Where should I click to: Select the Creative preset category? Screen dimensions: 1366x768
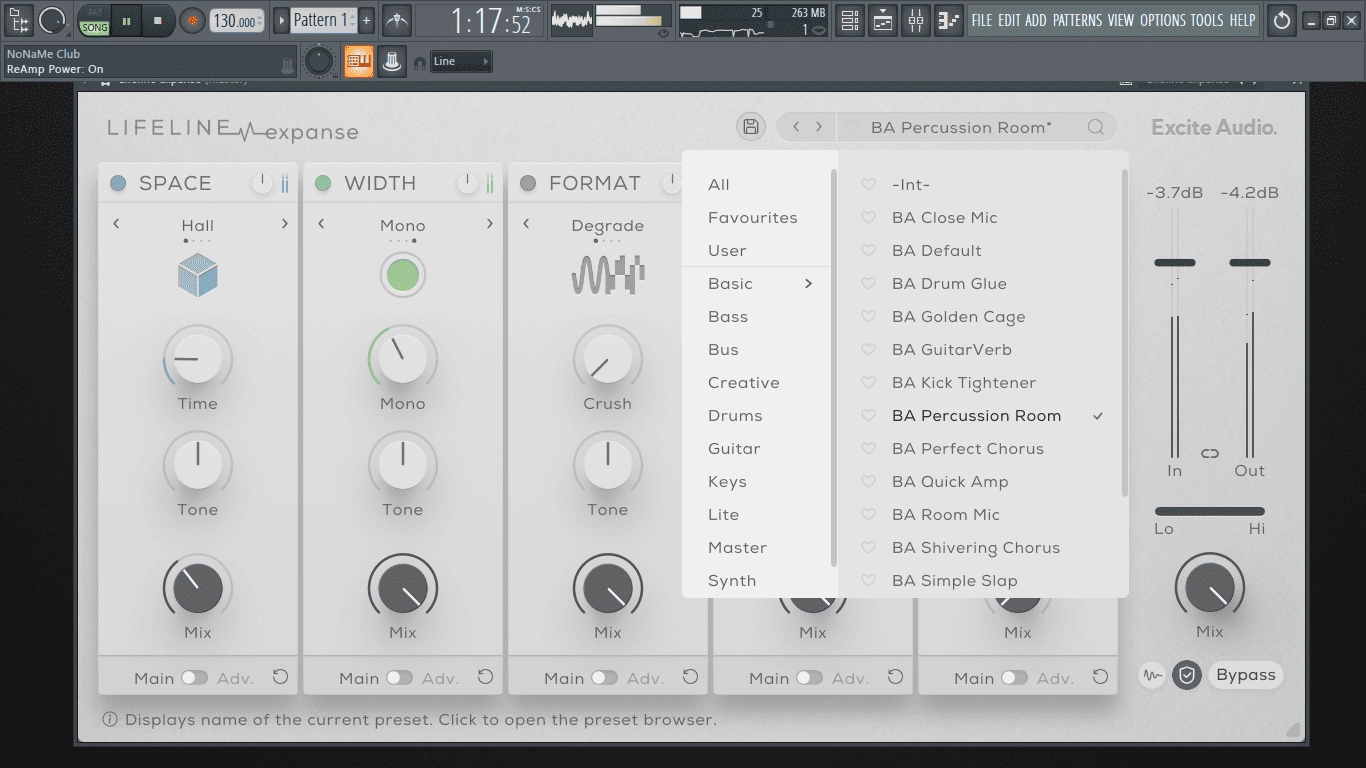point(744,382)
